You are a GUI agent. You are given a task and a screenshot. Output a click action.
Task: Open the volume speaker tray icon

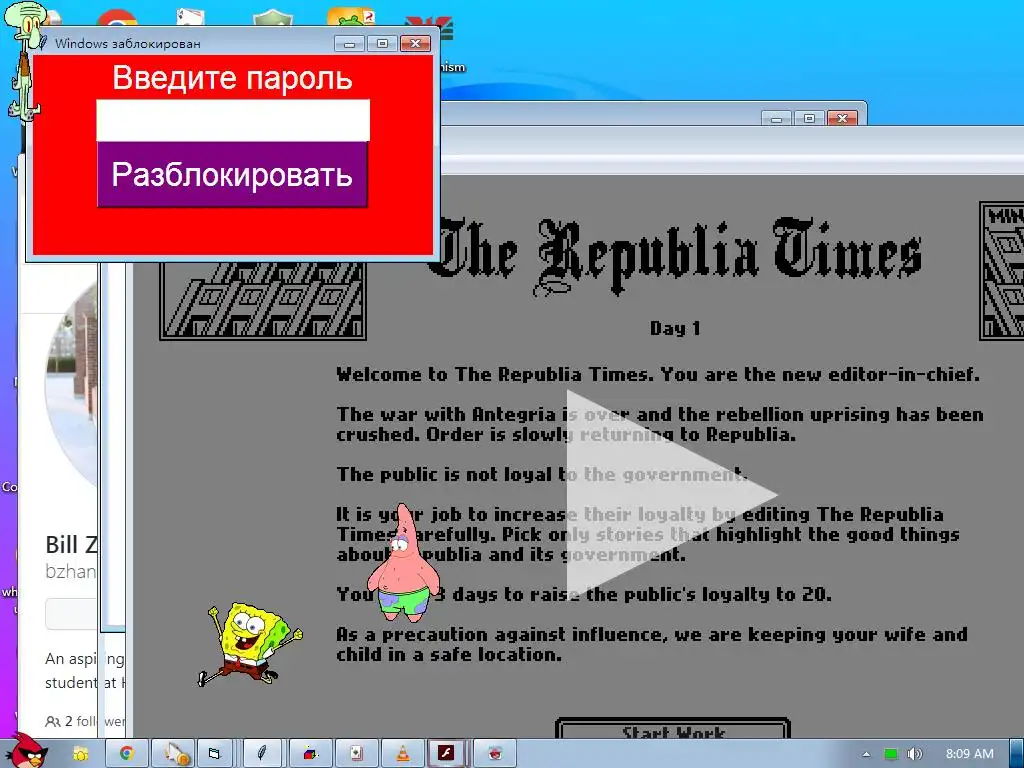tap(915, 754)
